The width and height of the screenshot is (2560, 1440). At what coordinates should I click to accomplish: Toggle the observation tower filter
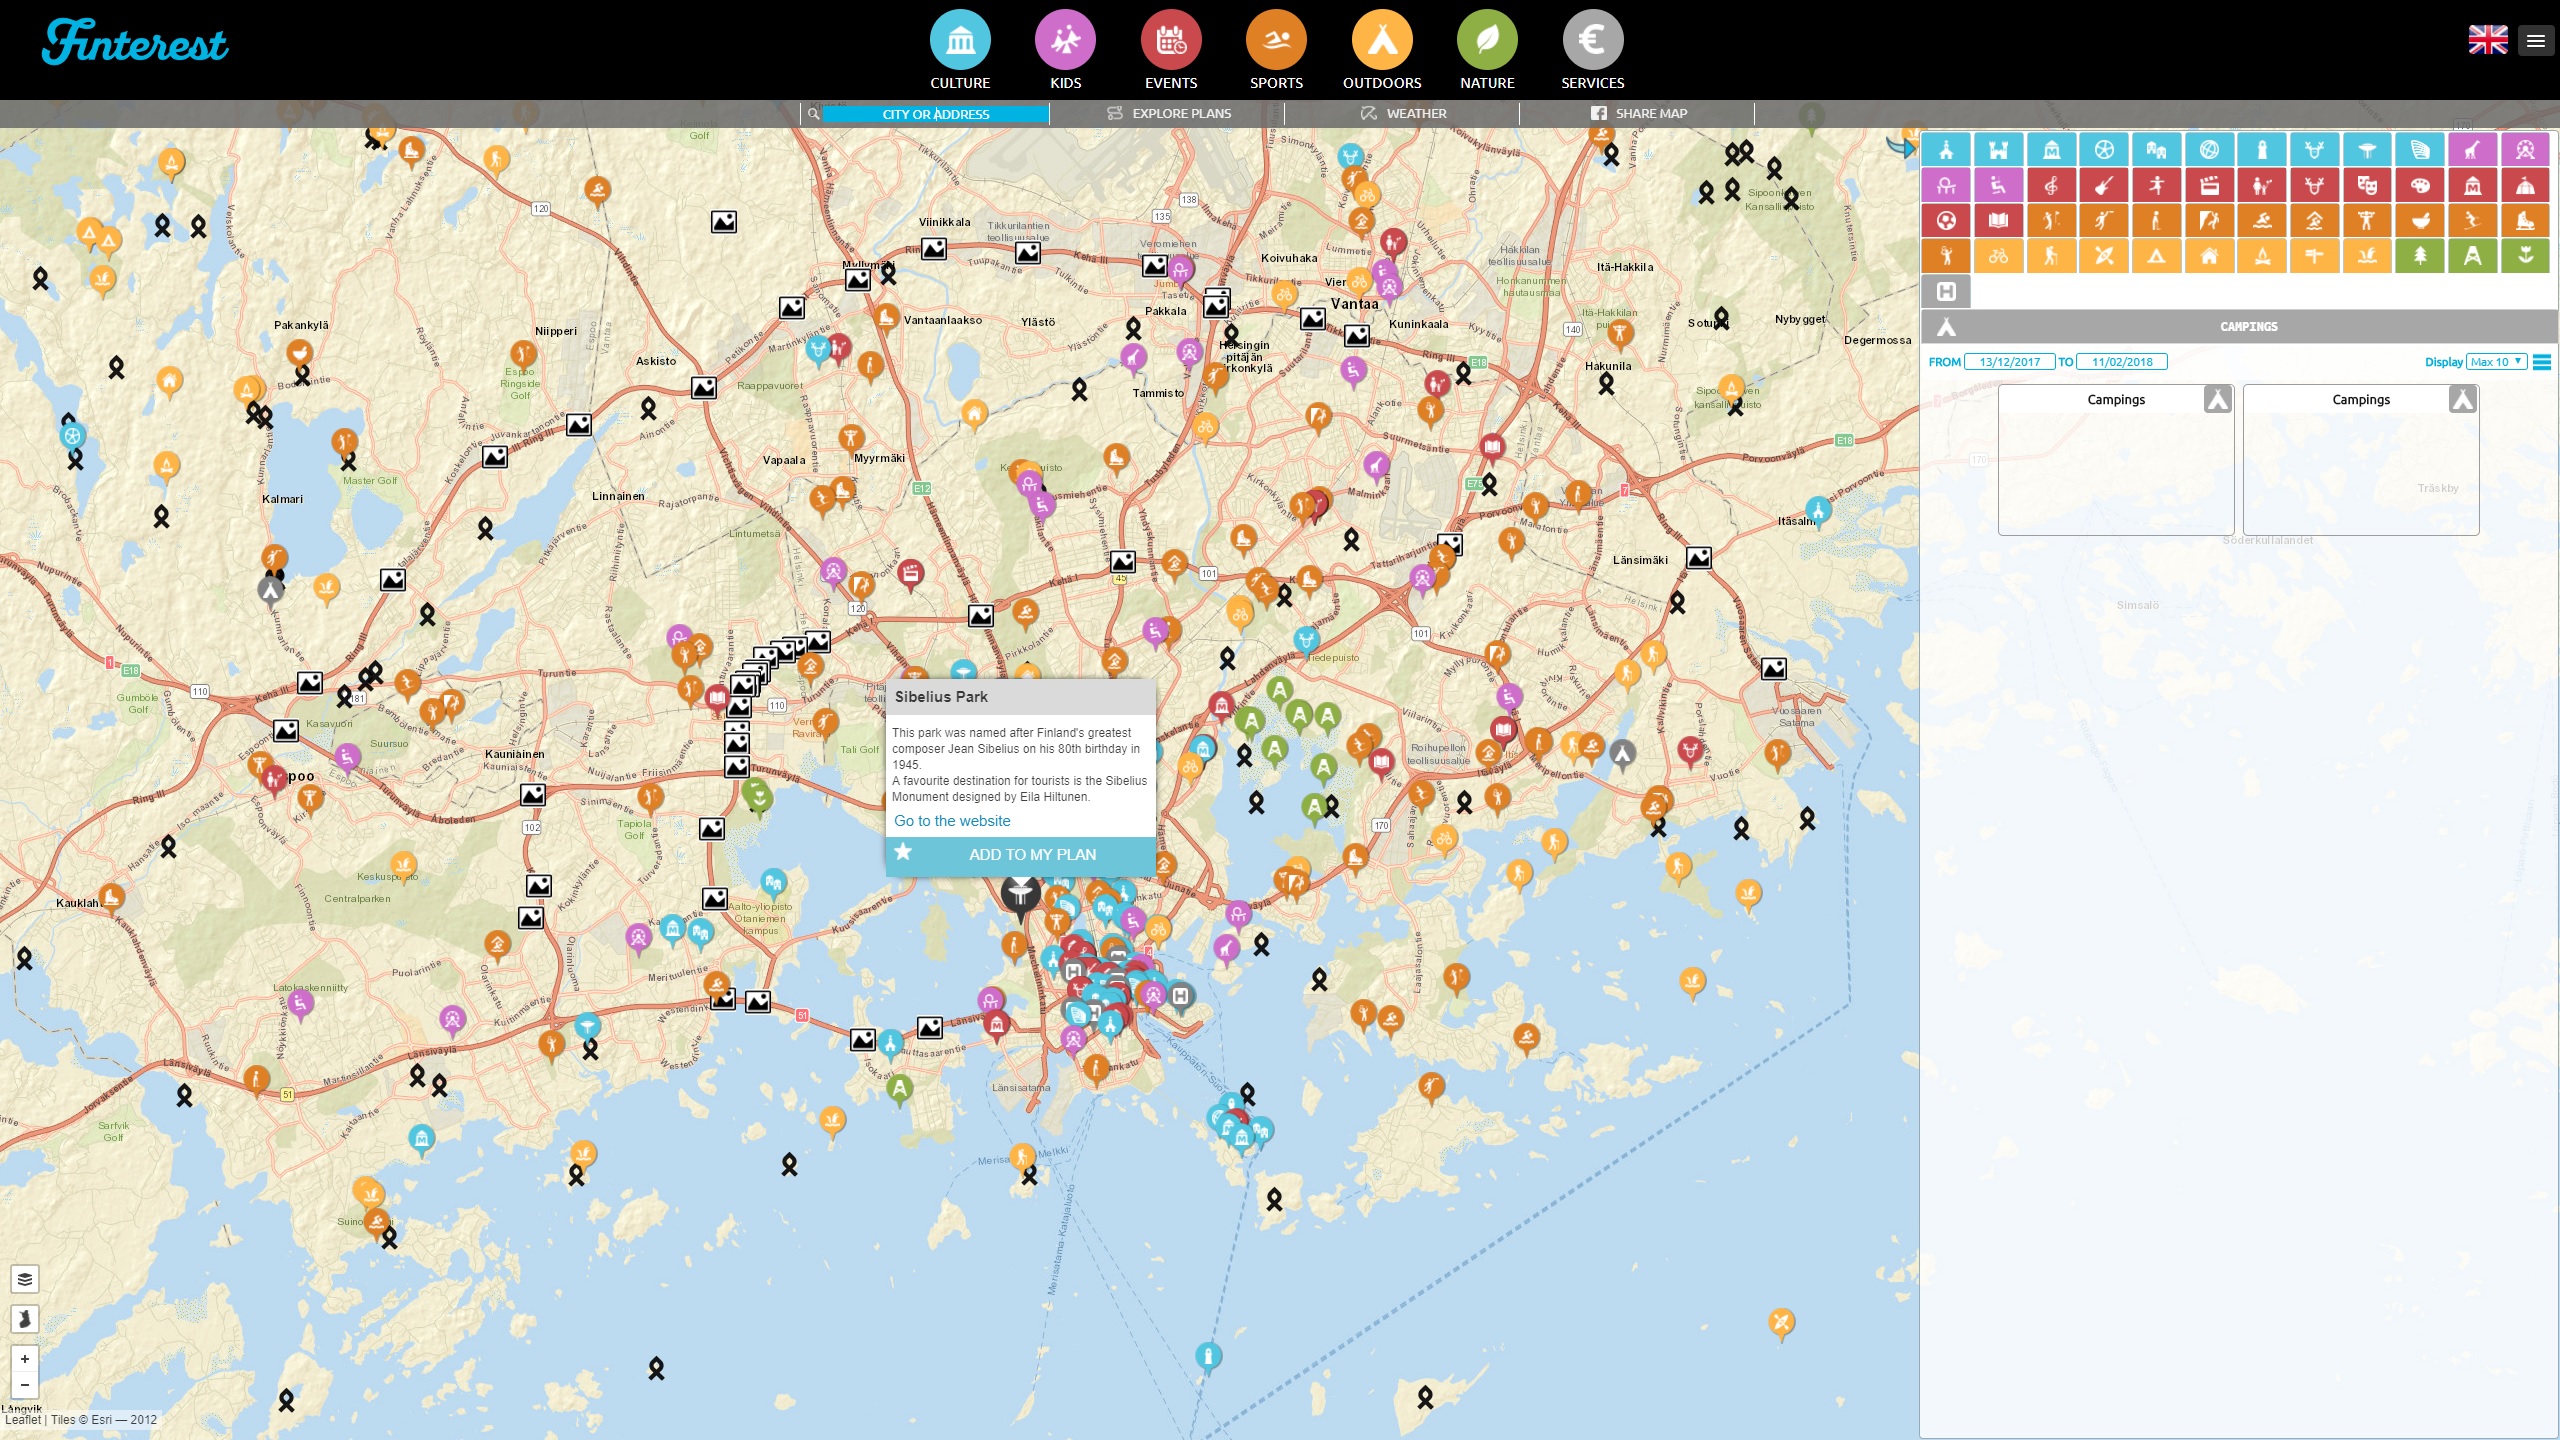pyautogui.click(x=2473, y=256)
